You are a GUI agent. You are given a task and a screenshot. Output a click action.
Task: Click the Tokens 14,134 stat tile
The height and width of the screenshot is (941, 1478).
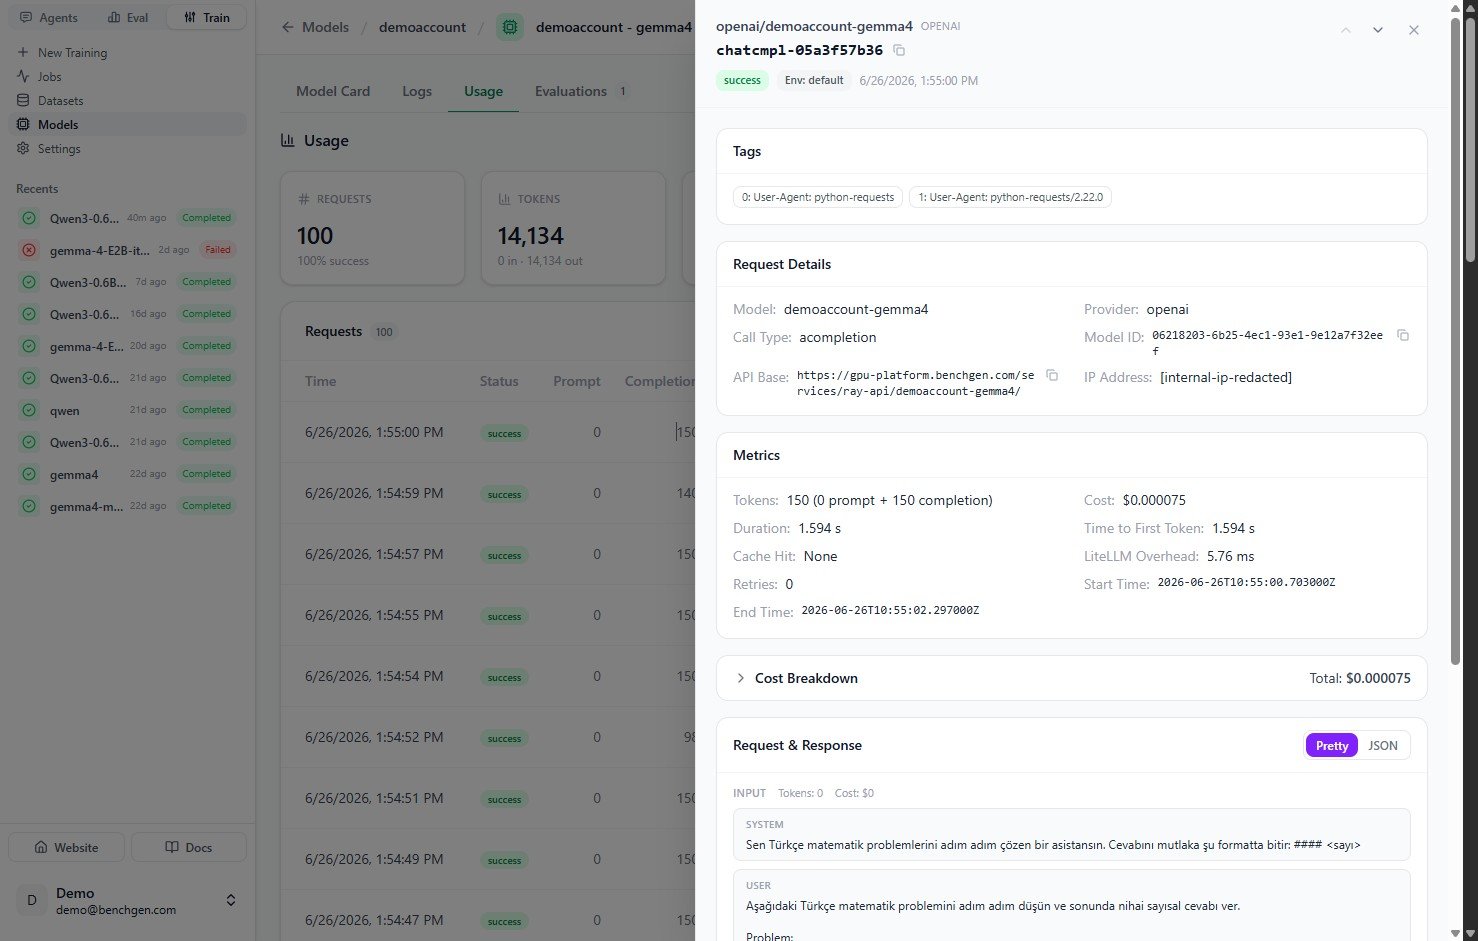[574, 228]
